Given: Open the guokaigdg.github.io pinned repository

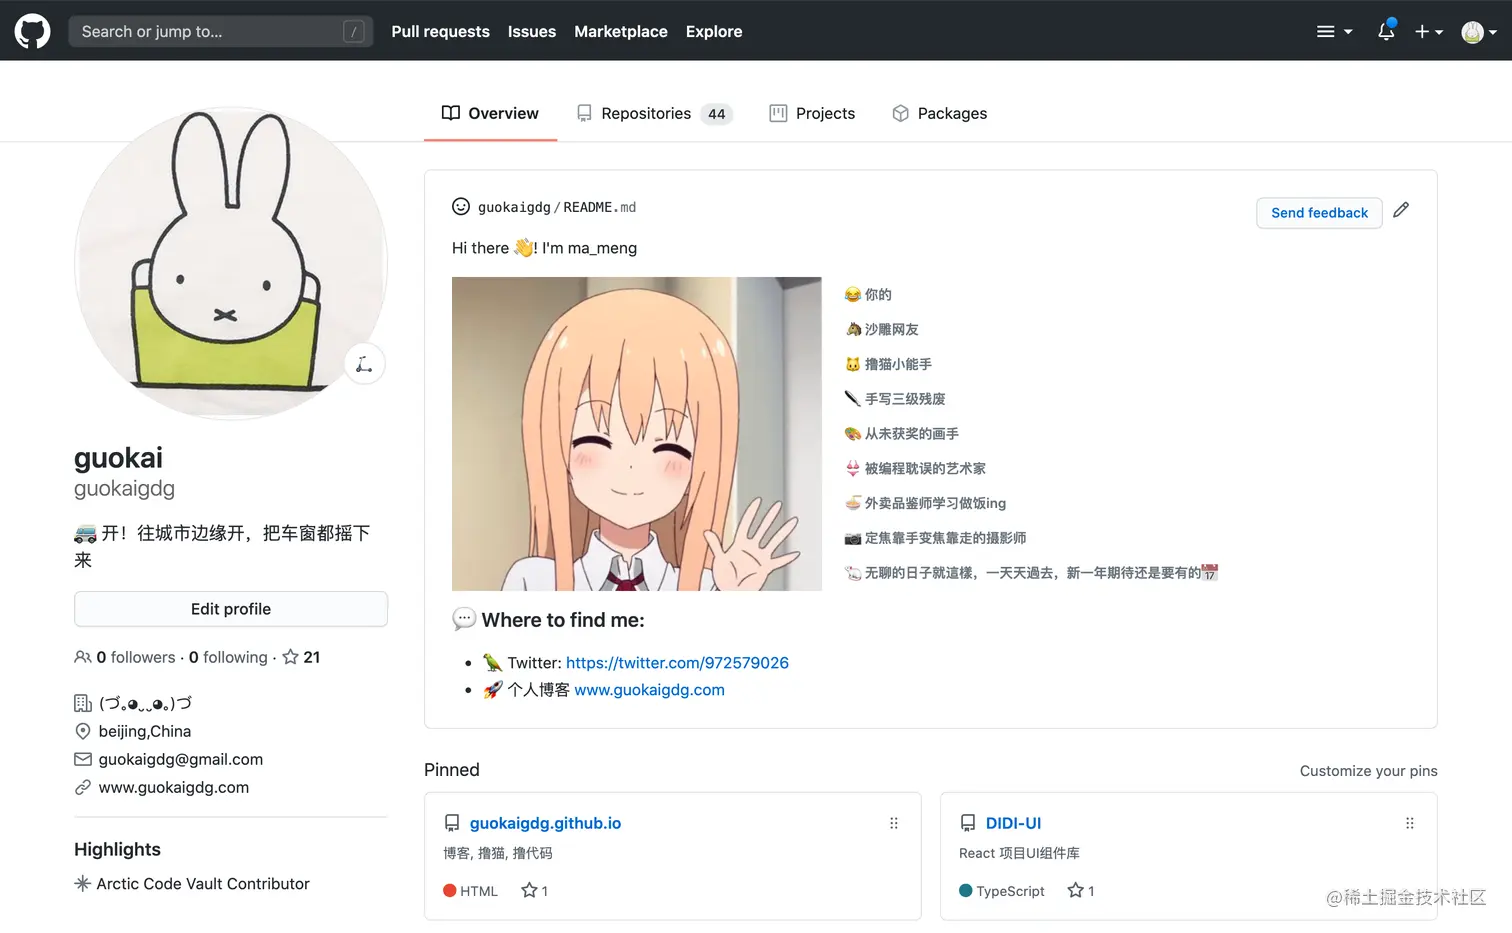Looking at the screenshot, I should 545,823.
